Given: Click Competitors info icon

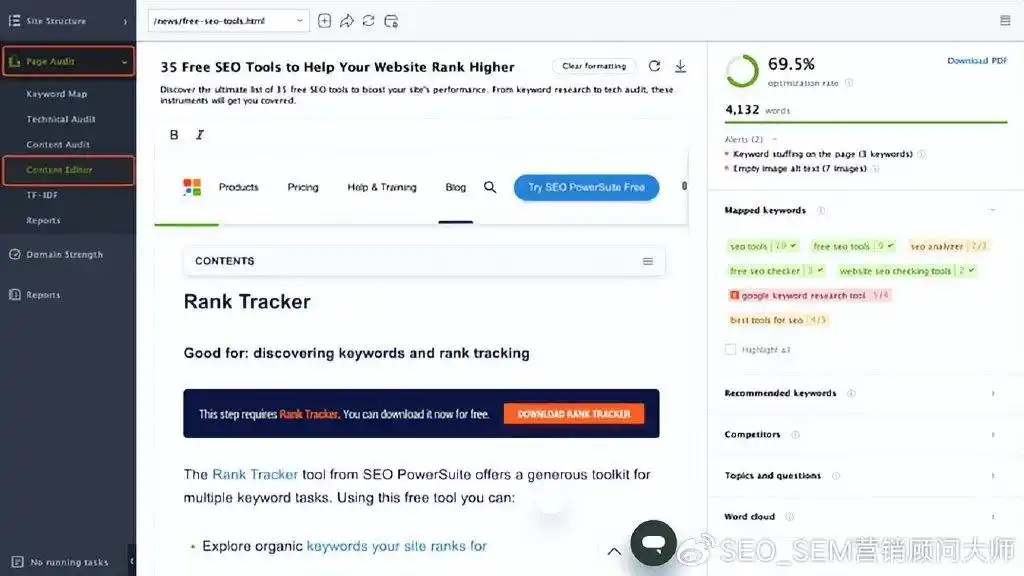Looking at the screenshot, I should [x=795, y=435].
